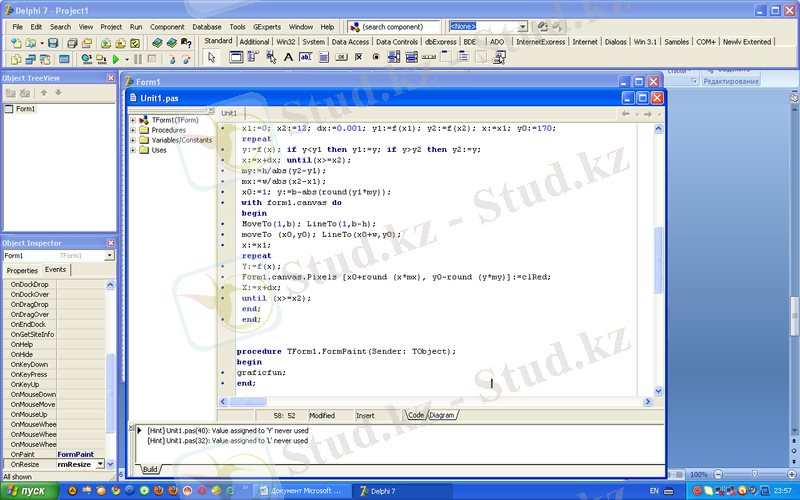The height and width of the screenshot is (500, 800).
Task: Expand the Variables/Constants tree node
Action: [133, 140]
